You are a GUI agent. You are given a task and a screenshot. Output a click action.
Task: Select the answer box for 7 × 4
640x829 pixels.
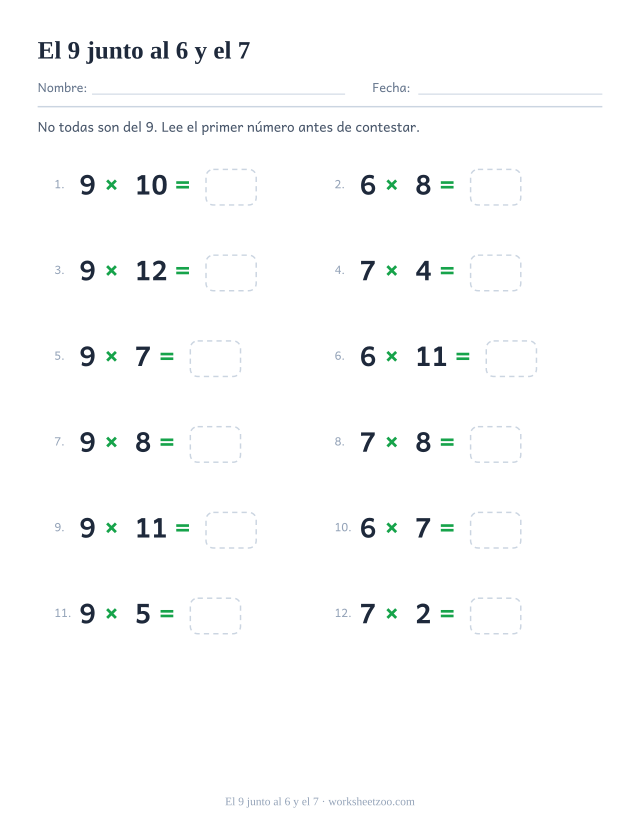pos(495,273)
